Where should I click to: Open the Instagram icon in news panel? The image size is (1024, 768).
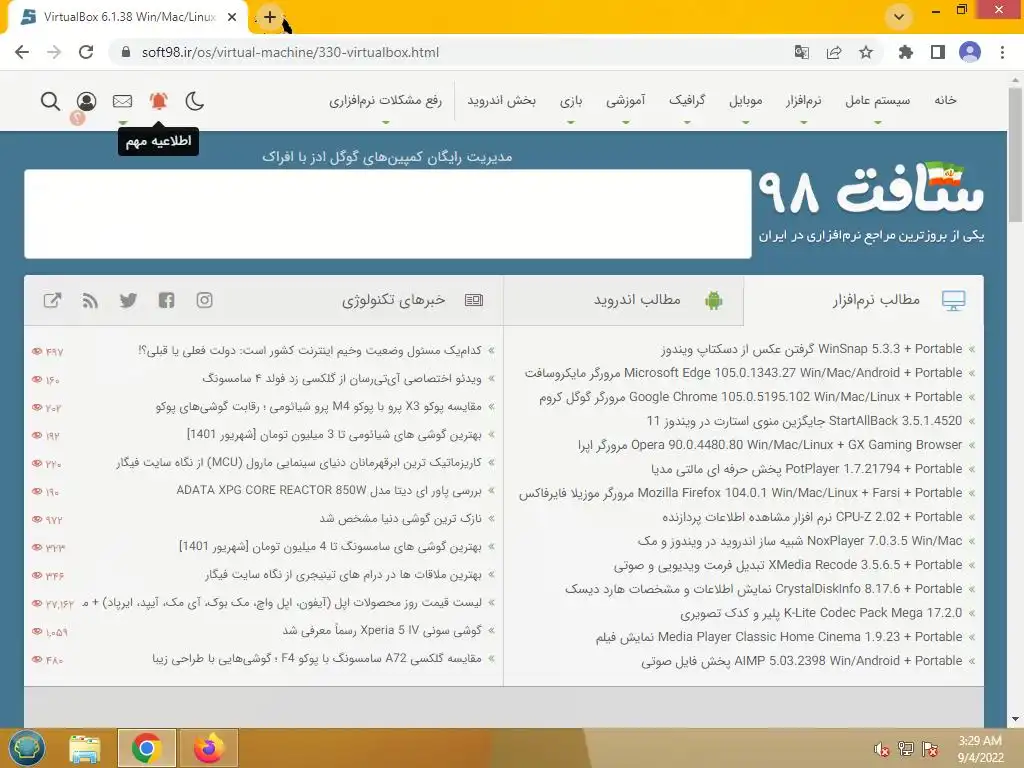(204, 300)
